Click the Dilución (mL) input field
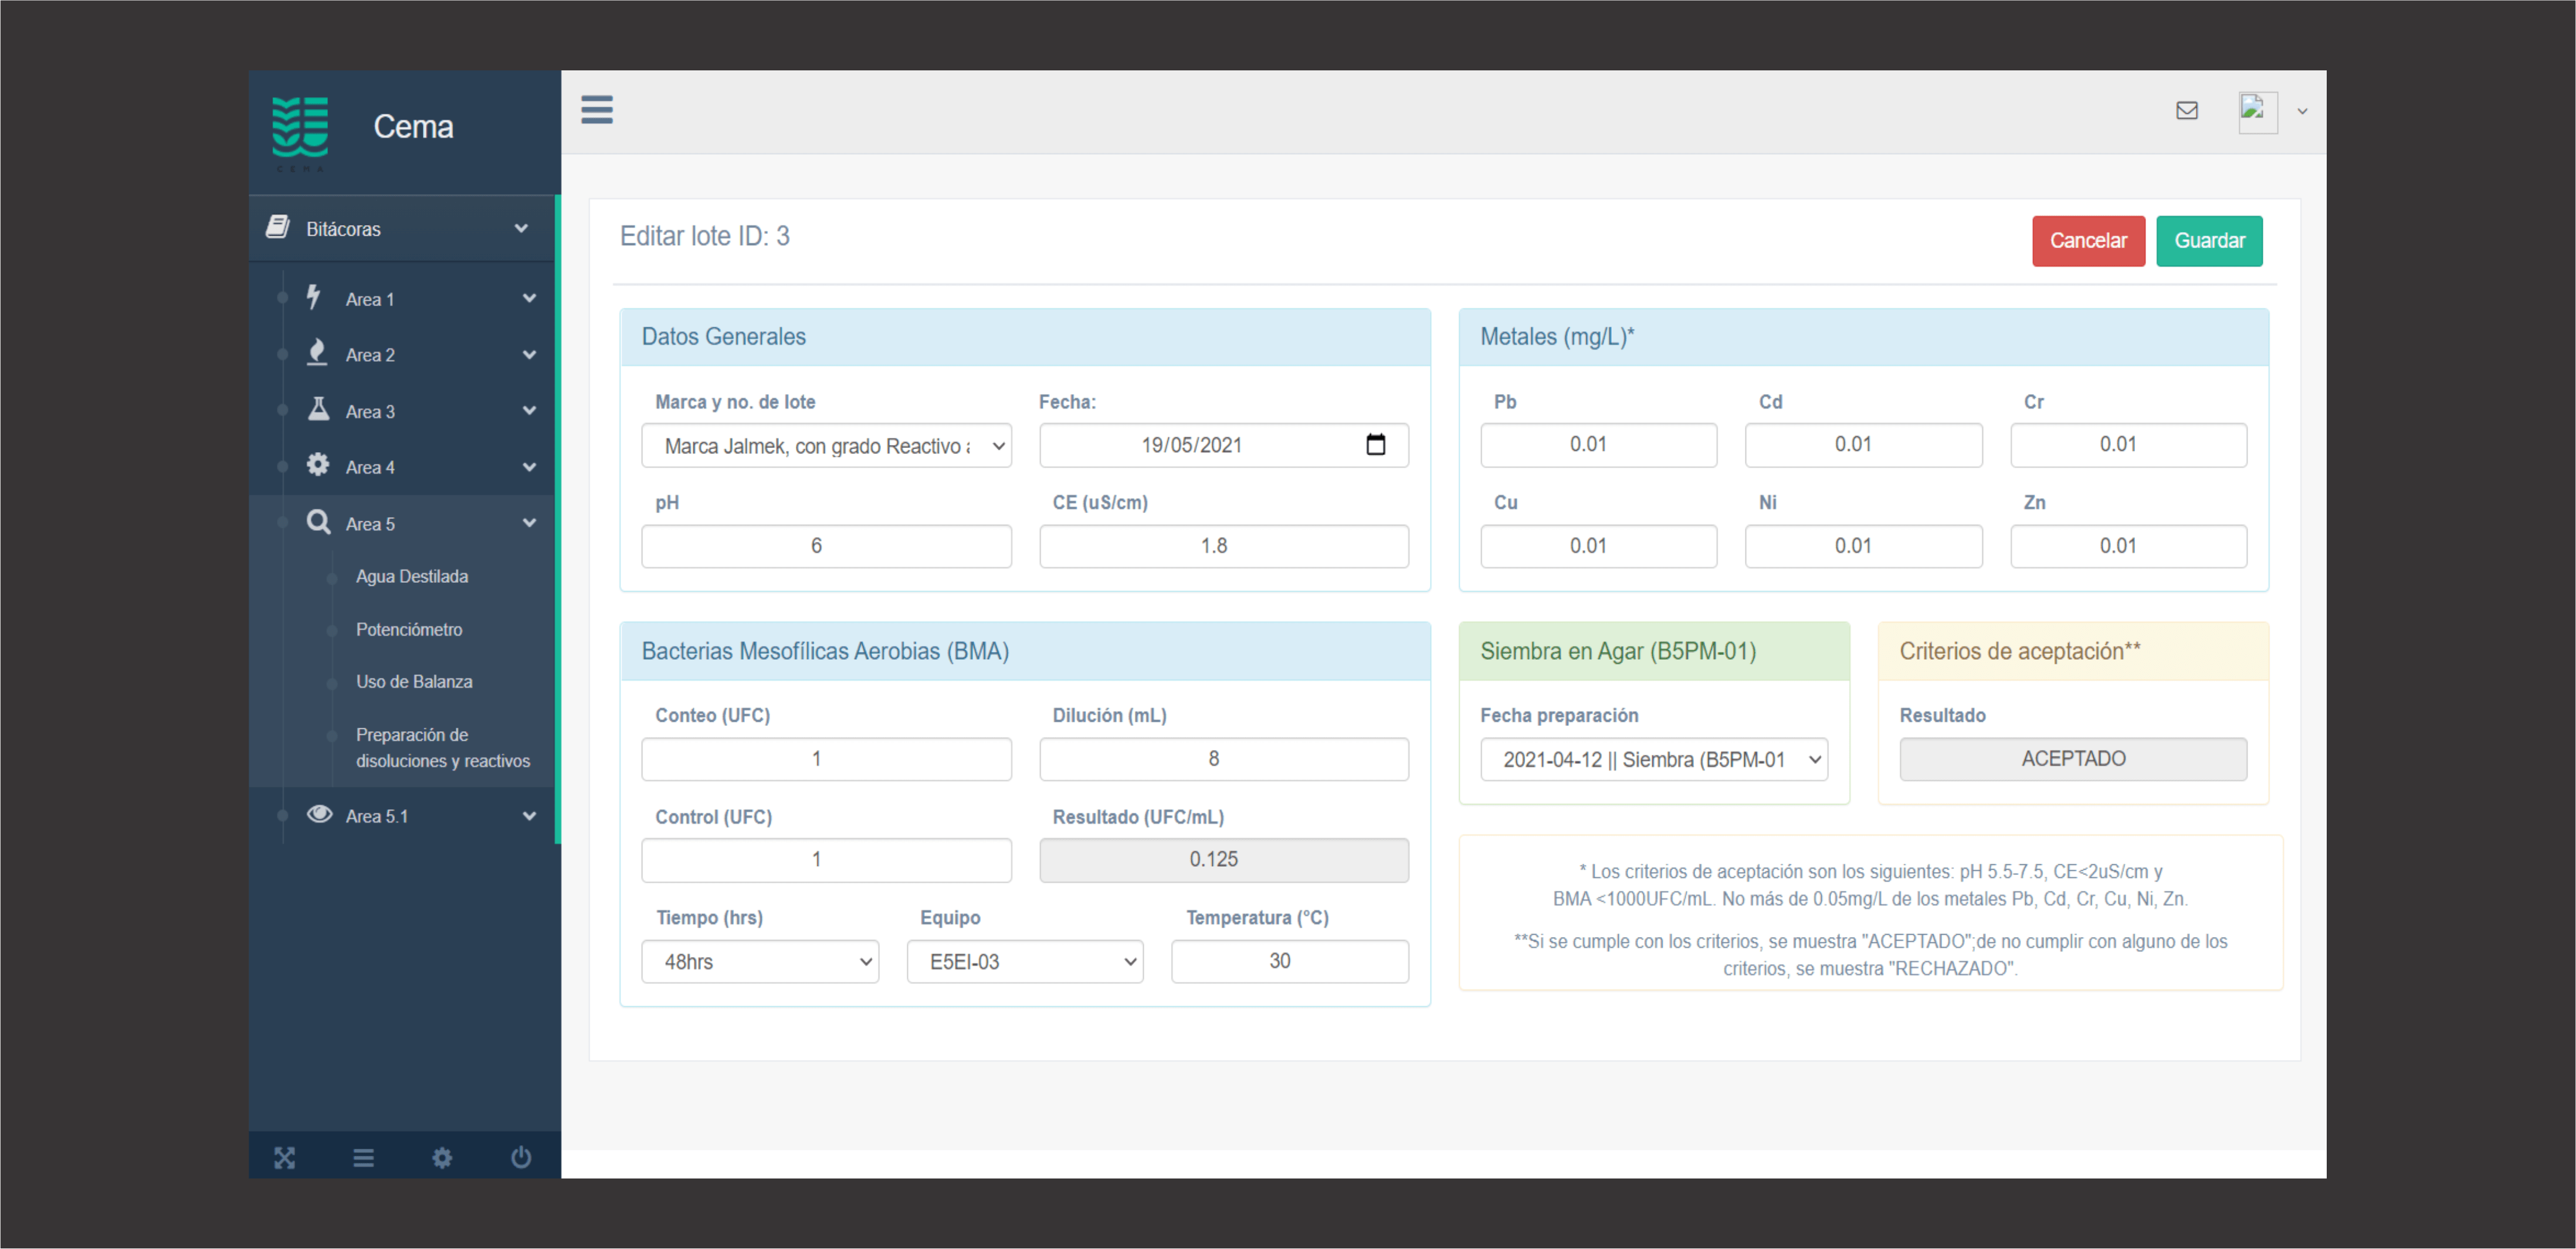The width and height of the screenshot is (2576, 1249). tap(1224, 759)
